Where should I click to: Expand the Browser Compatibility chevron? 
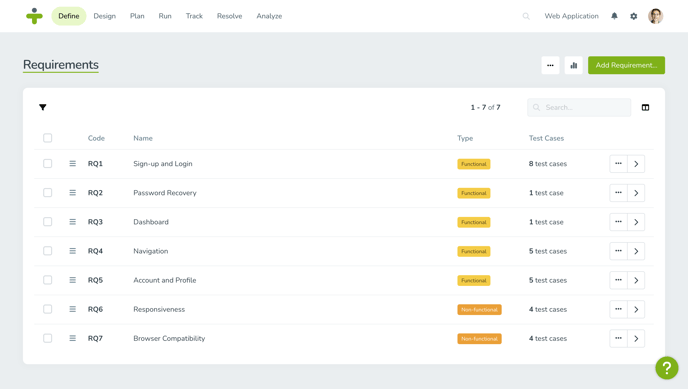636,339
